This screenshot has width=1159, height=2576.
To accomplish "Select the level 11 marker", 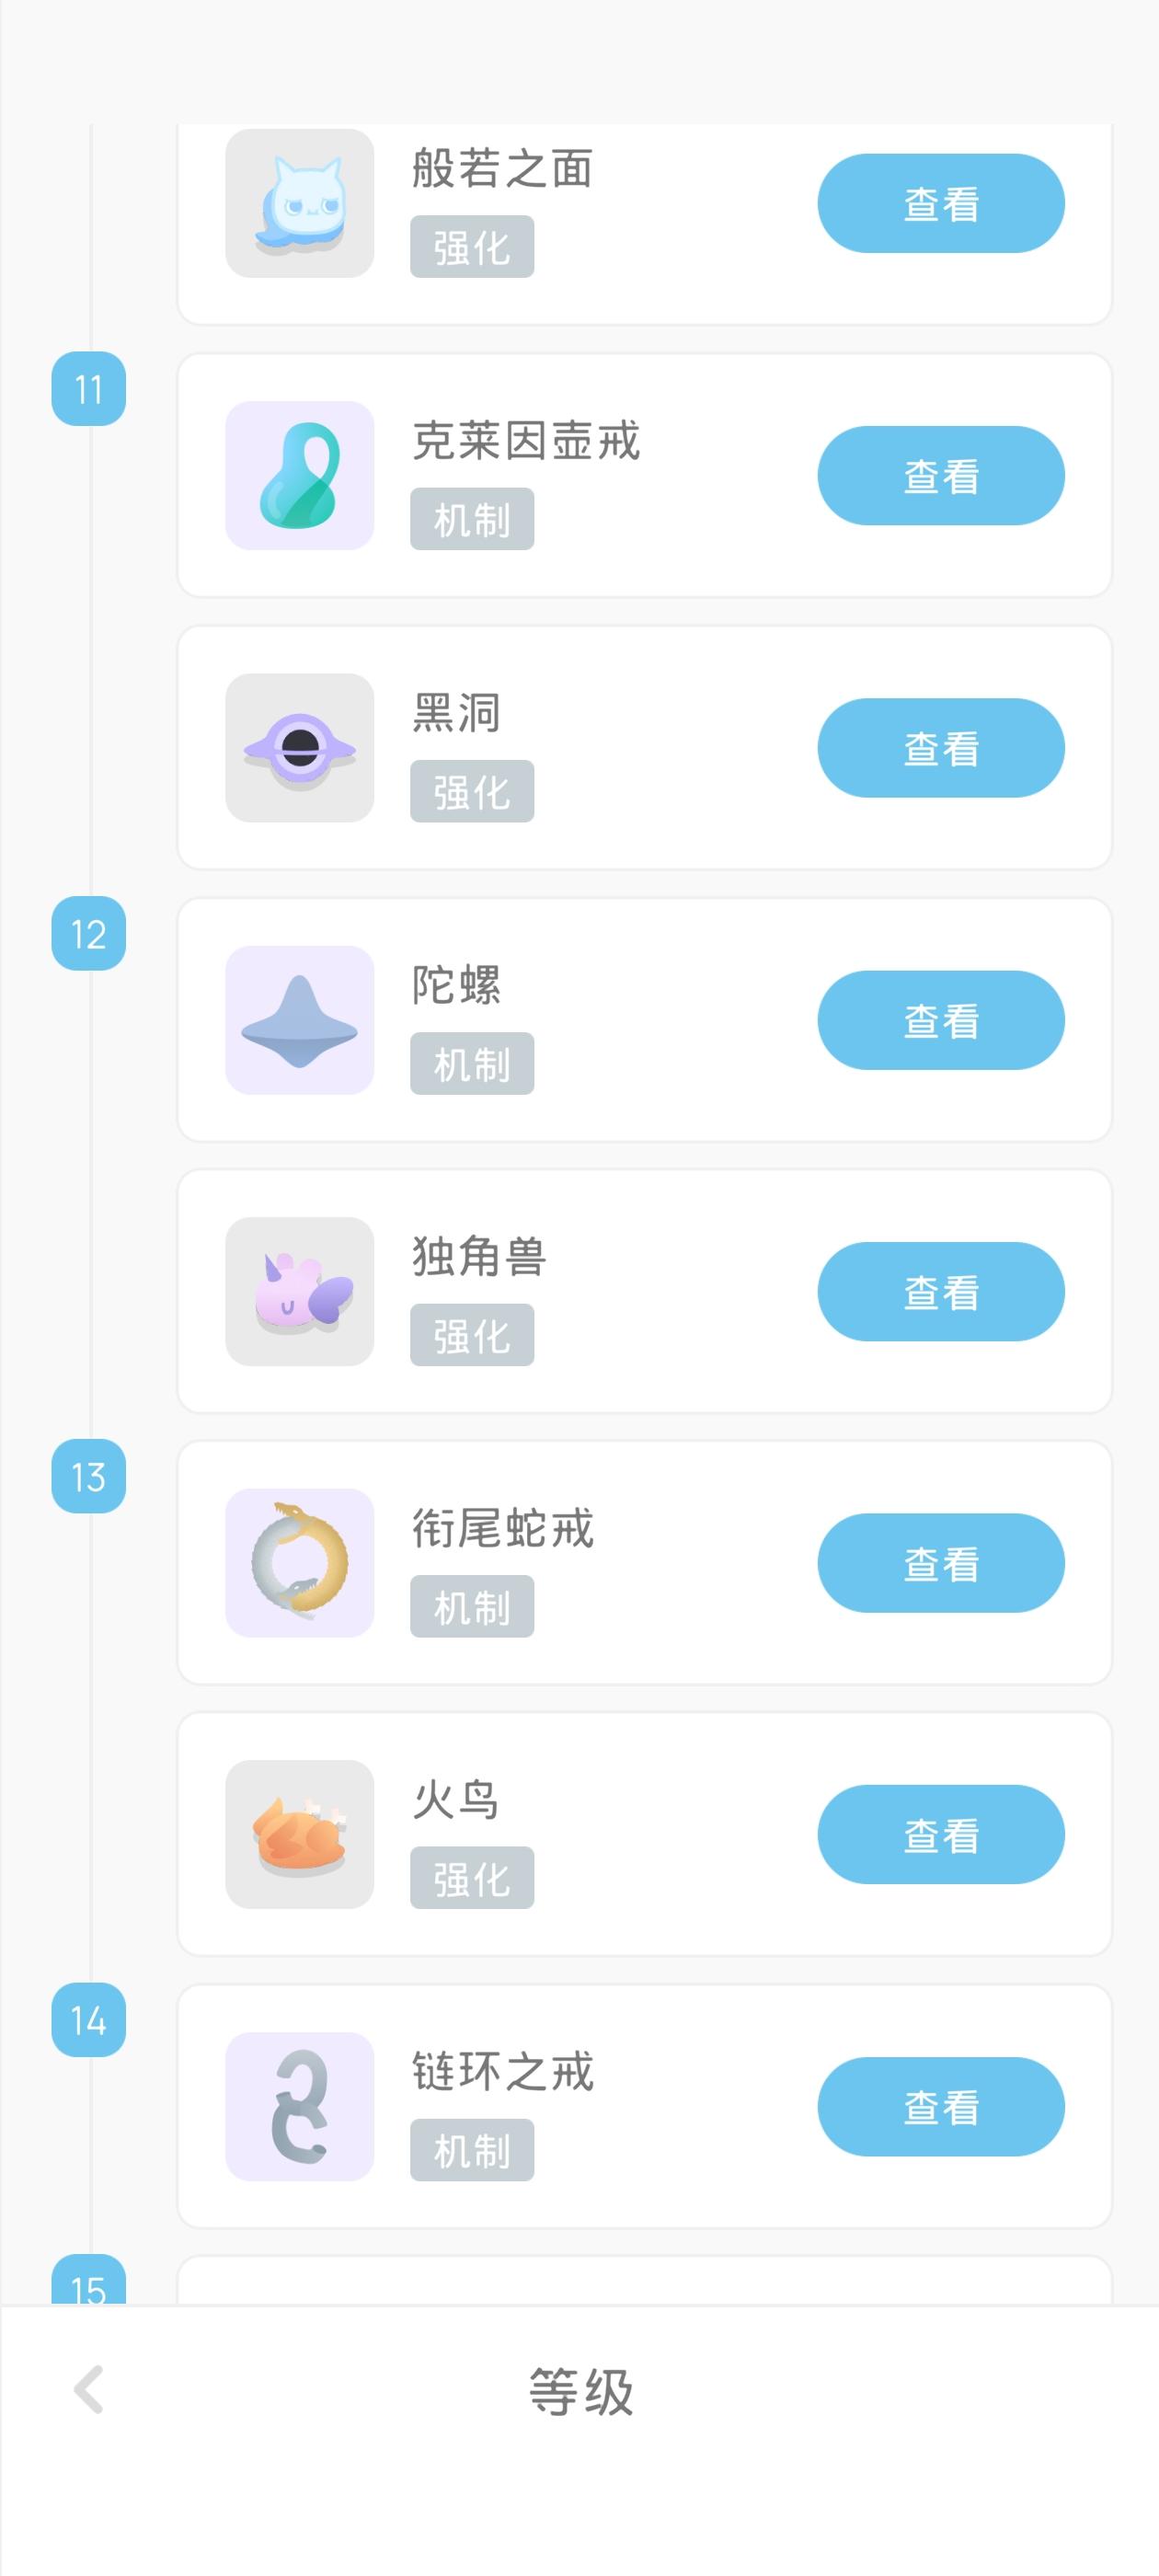I will [88, 389].
